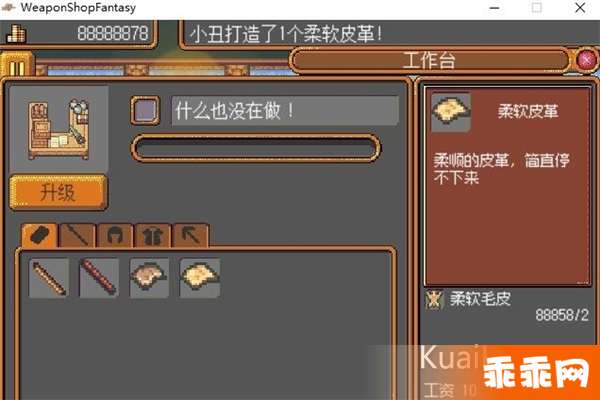Click the empty crafting slot box

click(x=145, y=111)
